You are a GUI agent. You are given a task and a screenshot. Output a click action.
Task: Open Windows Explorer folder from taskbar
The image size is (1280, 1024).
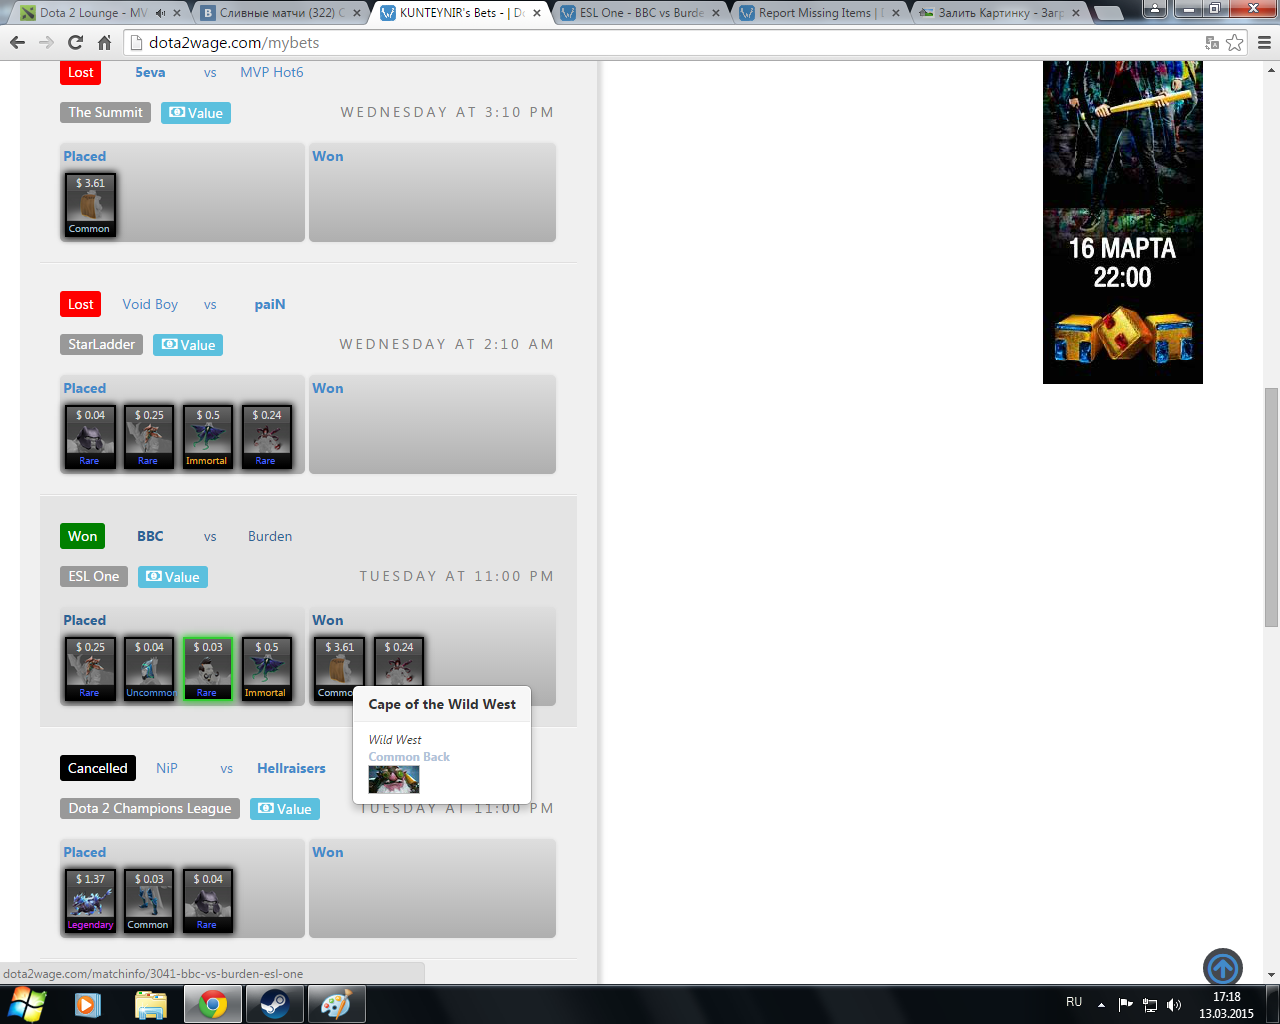tap(150, 1004)
